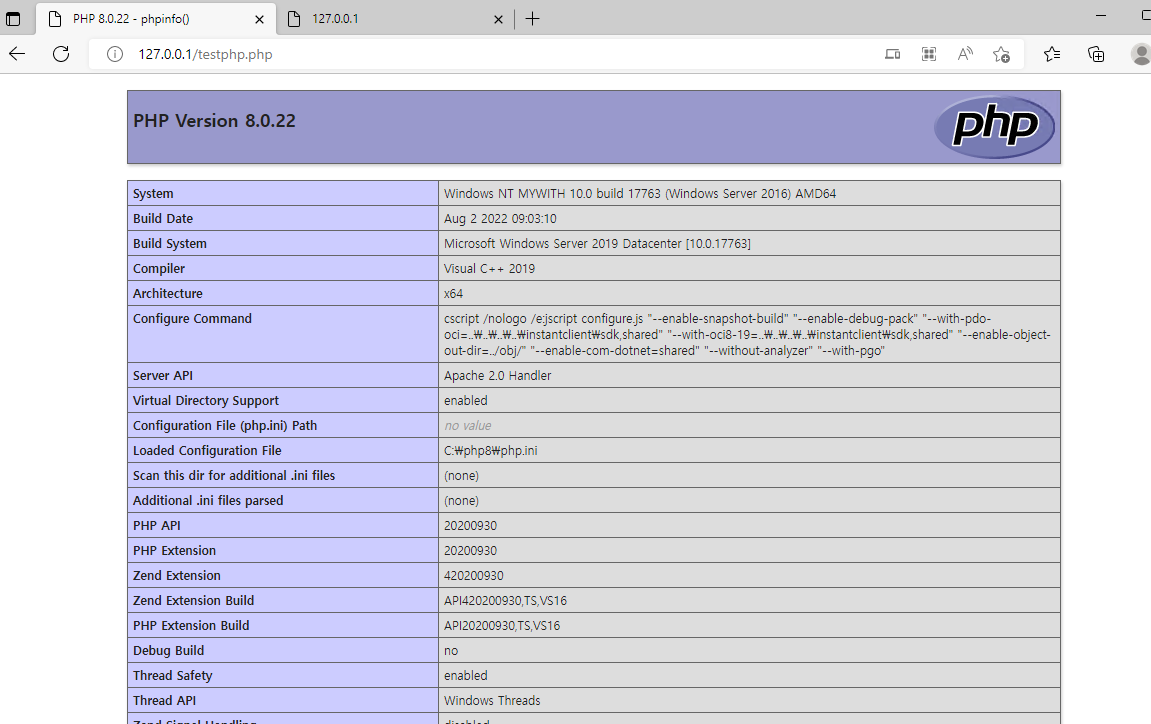The height and width of the screenshot is (724, 1151).
Task: Close the 127.0.0.1 tab
Action: point(498,20)
